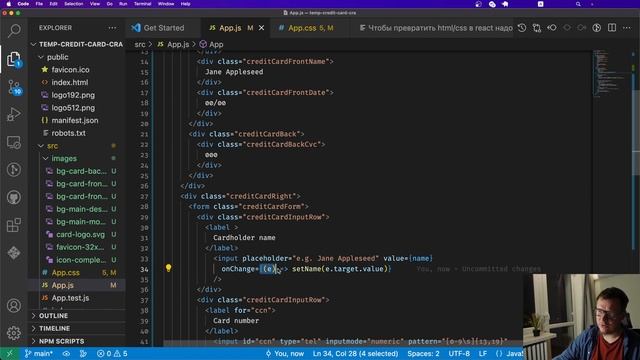Collapse the public folder
The image size is (640, 360).
tap(77, 57)
